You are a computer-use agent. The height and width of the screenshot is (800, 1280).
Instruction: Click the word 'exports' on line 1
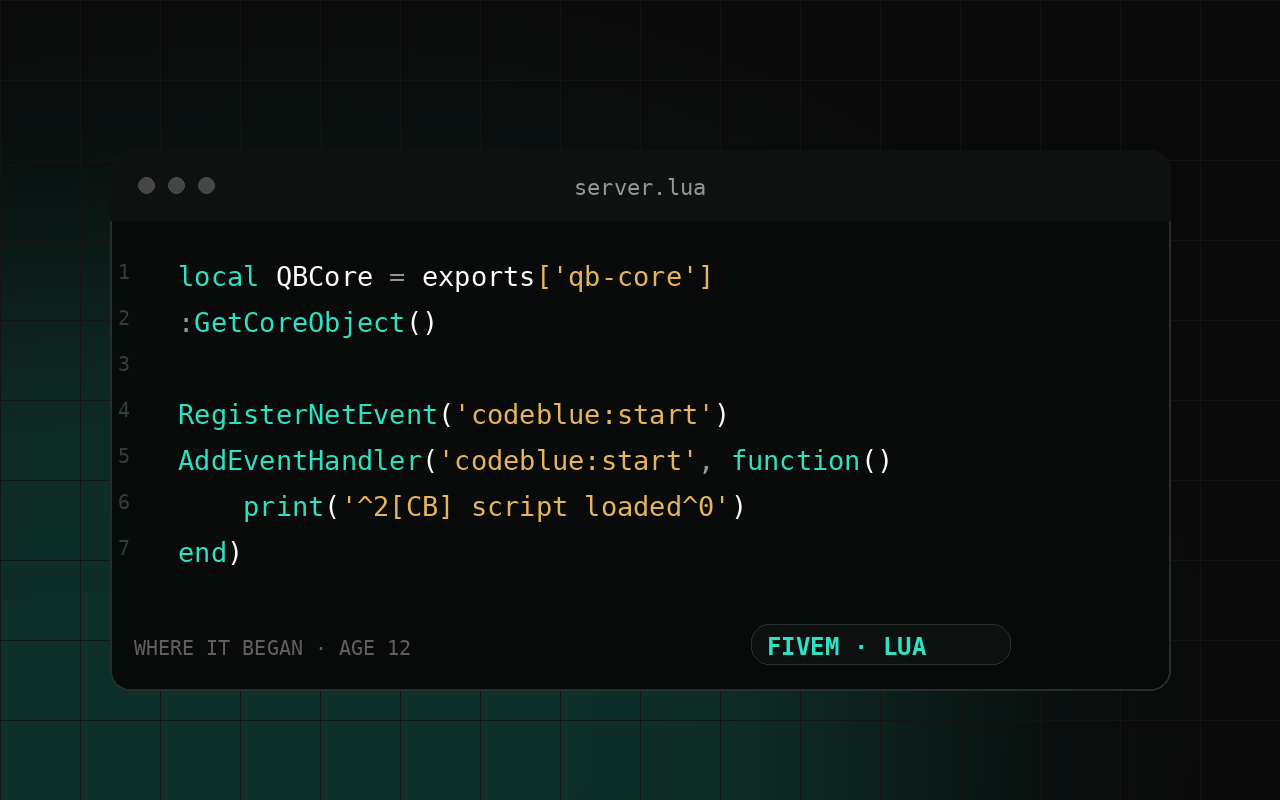click(x=479, y=278)
